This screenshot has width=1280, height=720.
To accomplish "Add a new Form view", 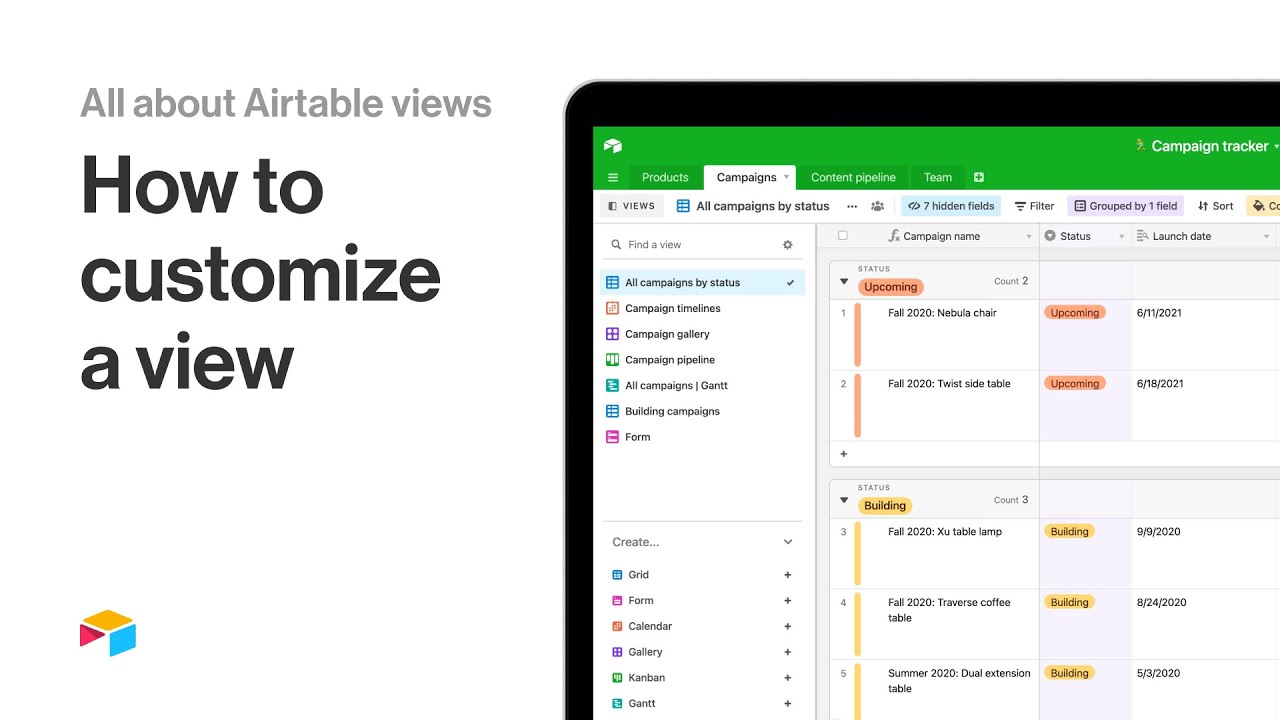I will 788,601.
